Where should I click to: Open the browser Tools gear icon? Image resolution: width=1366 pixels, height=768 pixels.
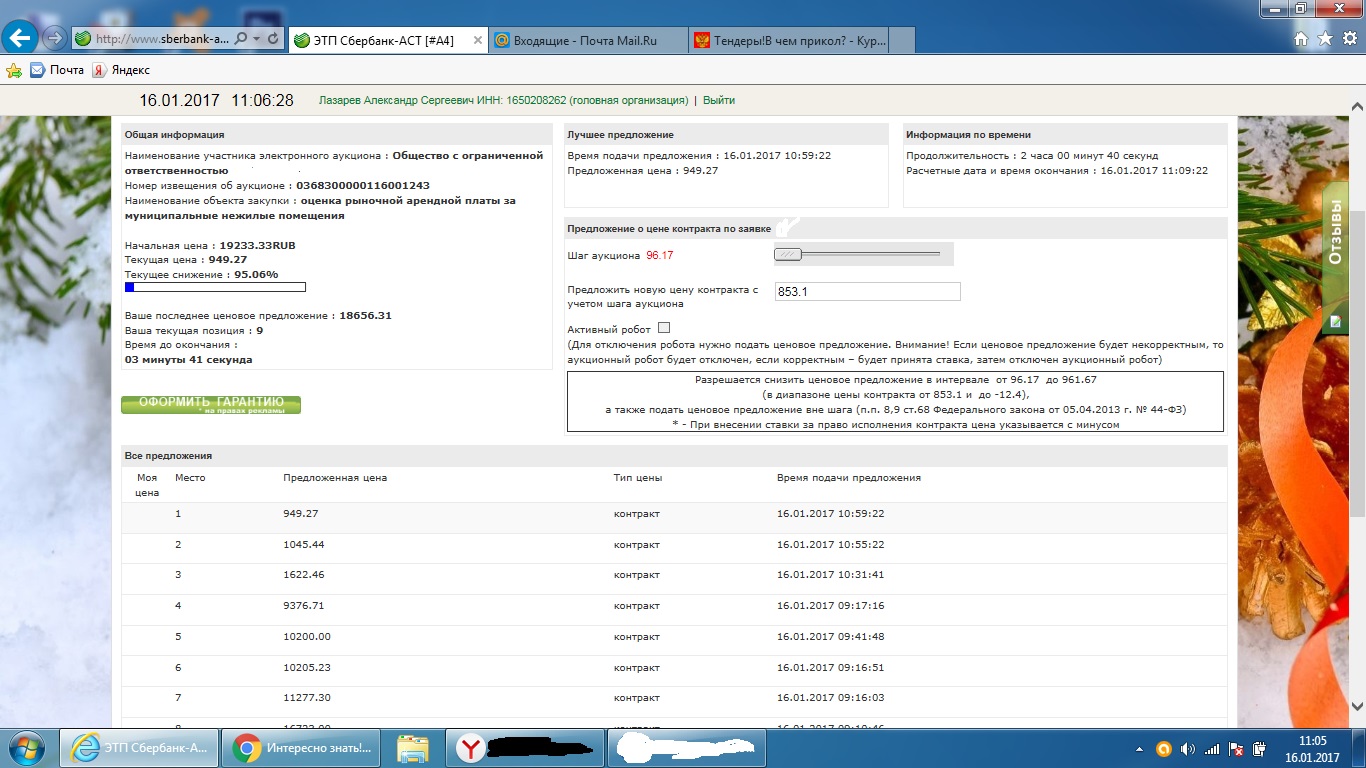click(1349, 39)
